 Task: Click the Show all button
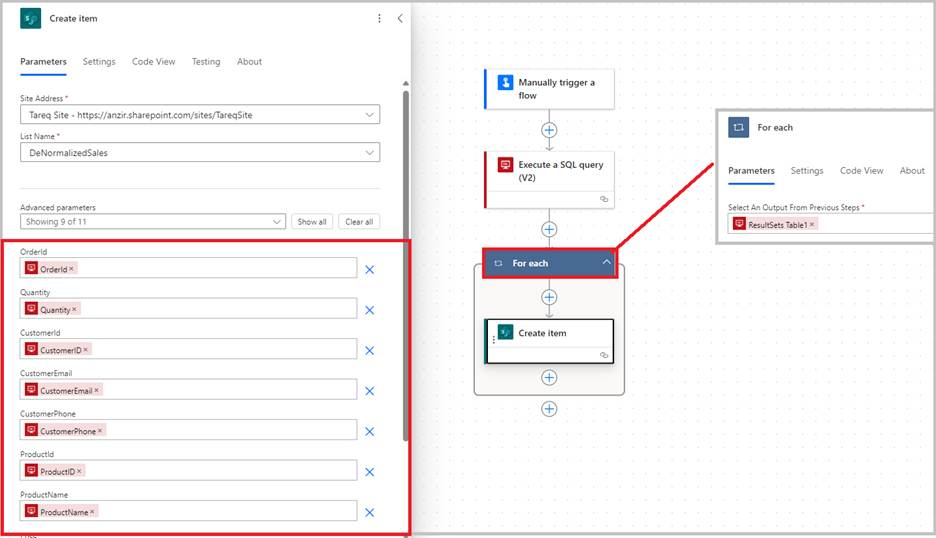pyautogui.click(x=312, y=222)
